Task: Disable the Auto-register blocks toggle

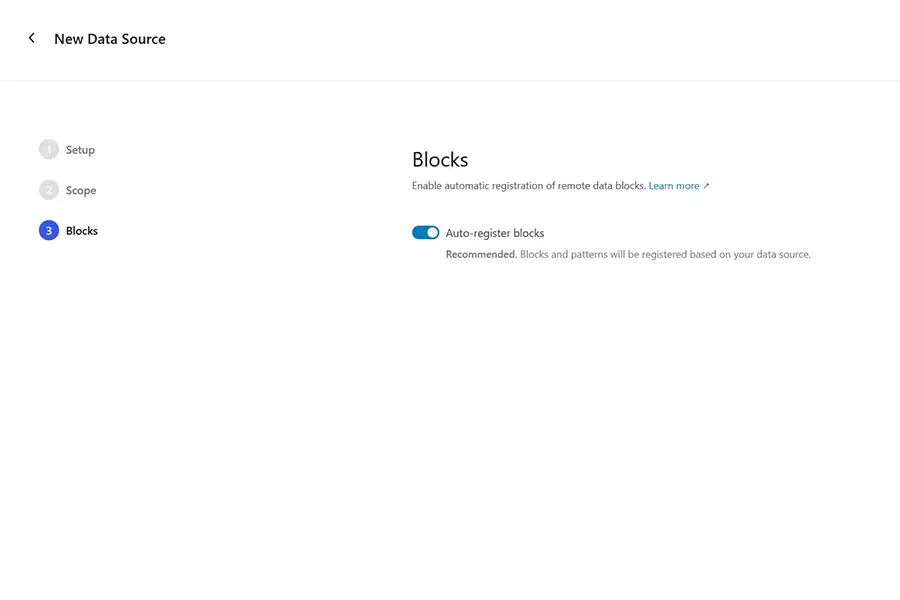Action: coord(425,232)
